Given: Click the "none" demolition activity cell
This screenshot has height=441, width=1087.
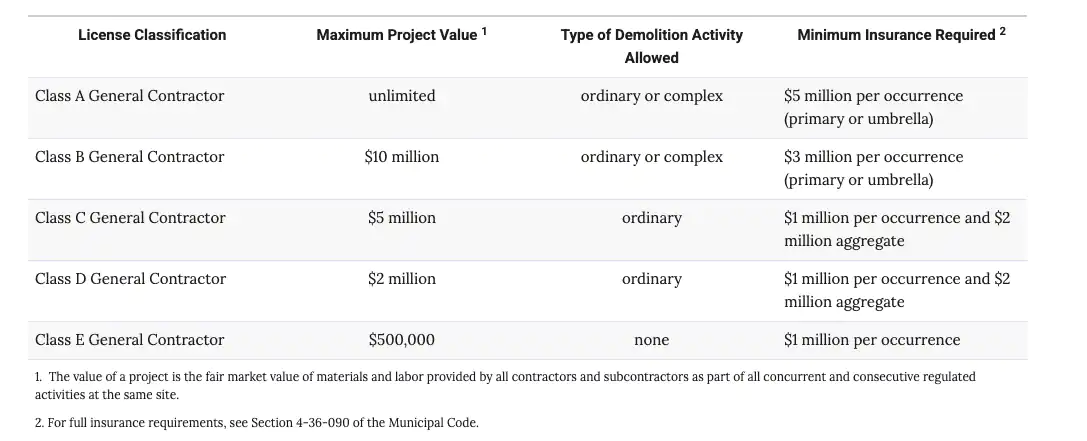Looking at the screenshot, I should [x=652, y=340].
